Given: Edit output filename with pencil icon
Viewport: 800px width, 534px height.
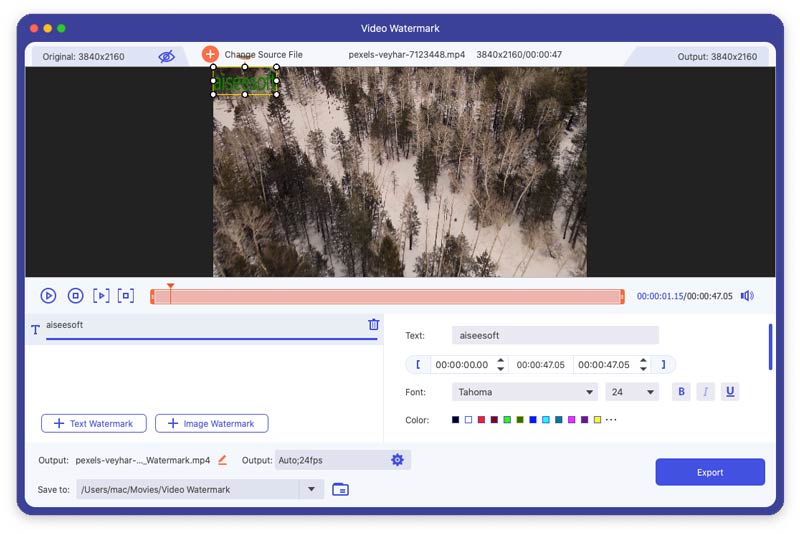Looking at the screenshot, I should 222,460.
